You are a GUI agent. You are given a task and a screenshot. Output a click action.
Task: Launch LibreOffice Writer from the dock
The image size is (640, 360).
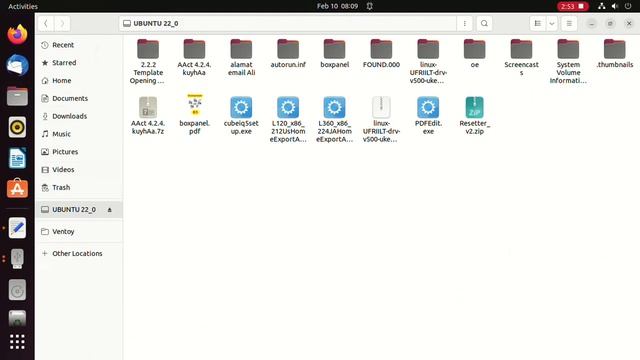17,158
